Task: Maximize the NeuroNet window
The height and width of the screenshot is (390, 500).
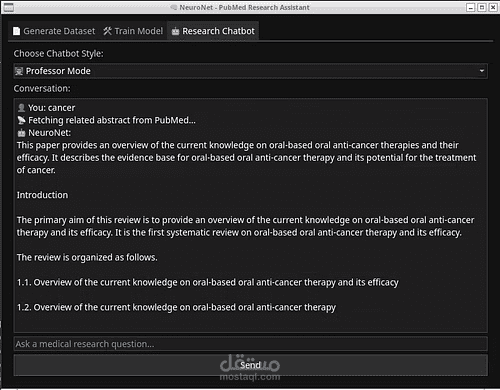Action: point(482,7)
